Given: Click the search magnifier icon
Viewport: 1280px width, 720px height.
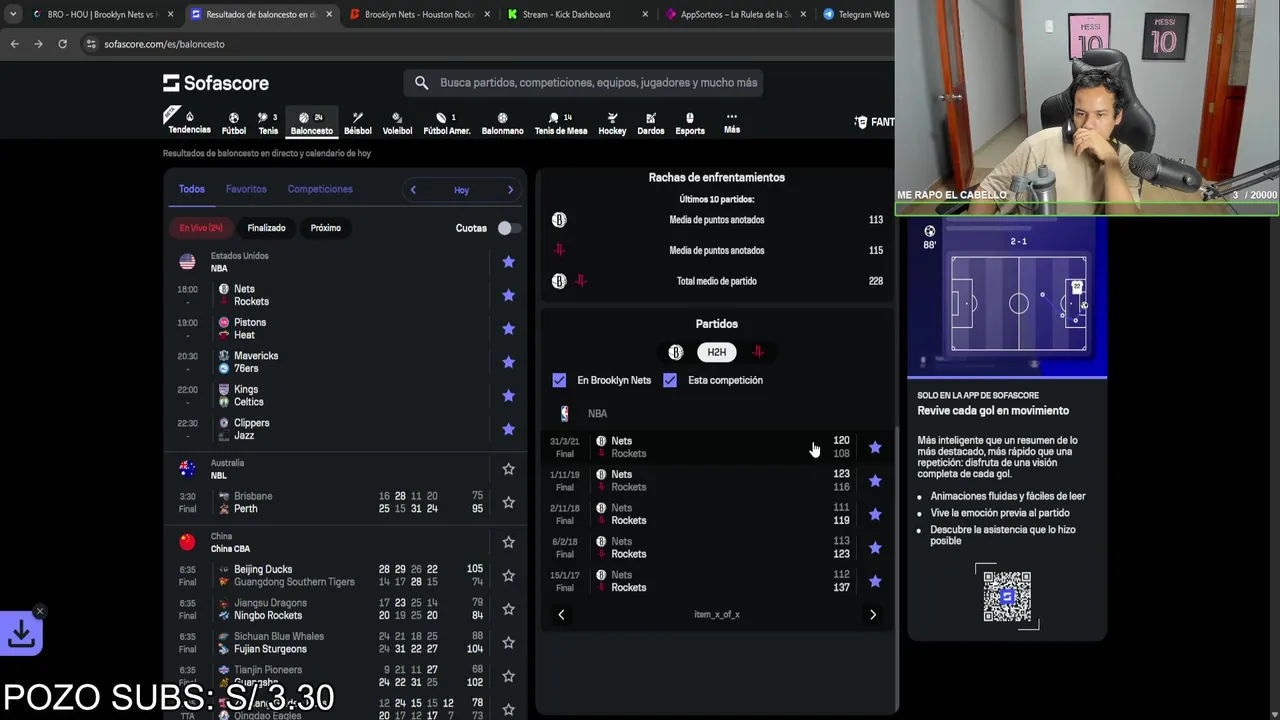Looking at the screenshot, I should pos(421,83).
